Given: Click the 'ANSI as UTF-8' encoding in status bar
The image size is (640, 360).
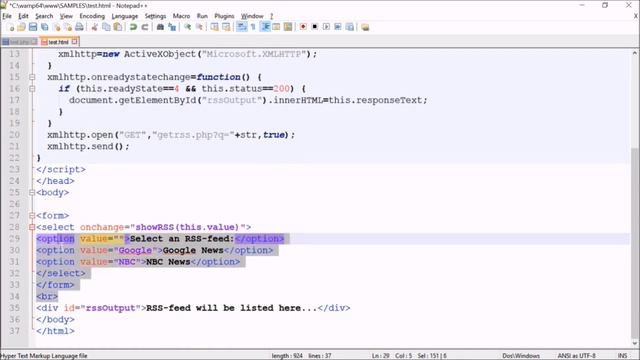Looking at the screenshot, I should 576,356.
